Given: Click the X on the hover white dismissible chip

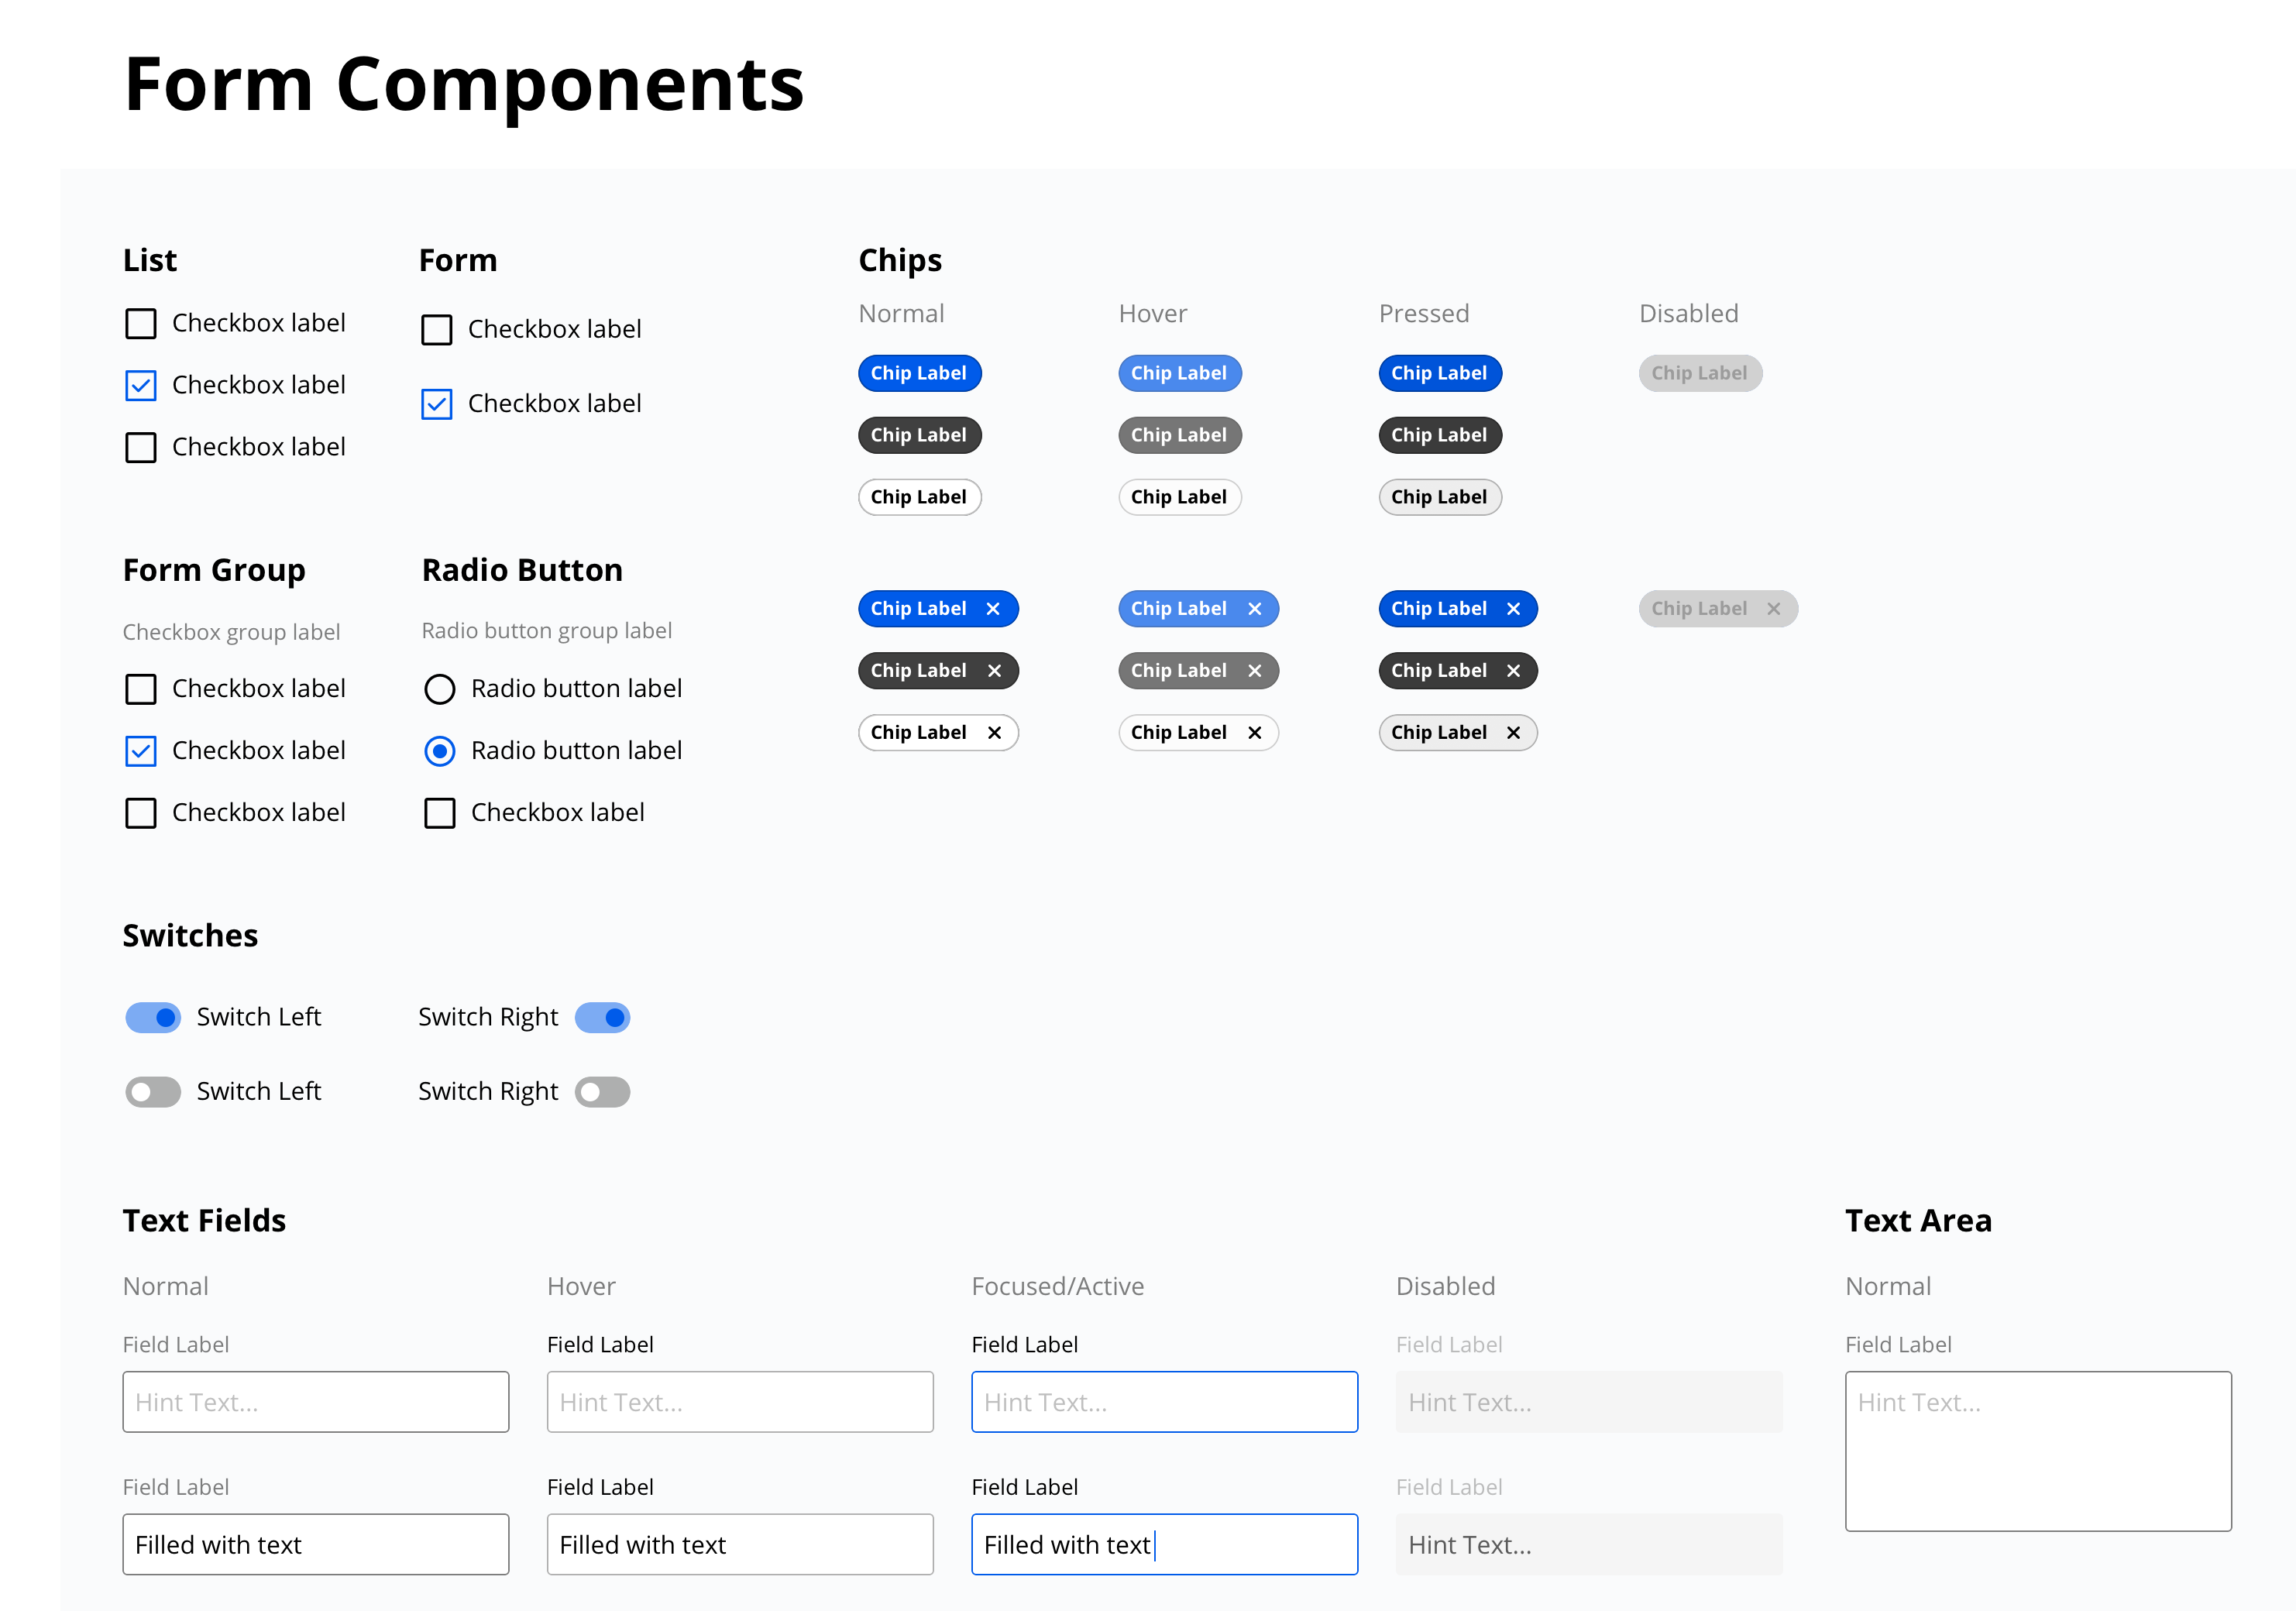Looking at the screenshot, I should pyautogui.click(x=1254, y=732).
